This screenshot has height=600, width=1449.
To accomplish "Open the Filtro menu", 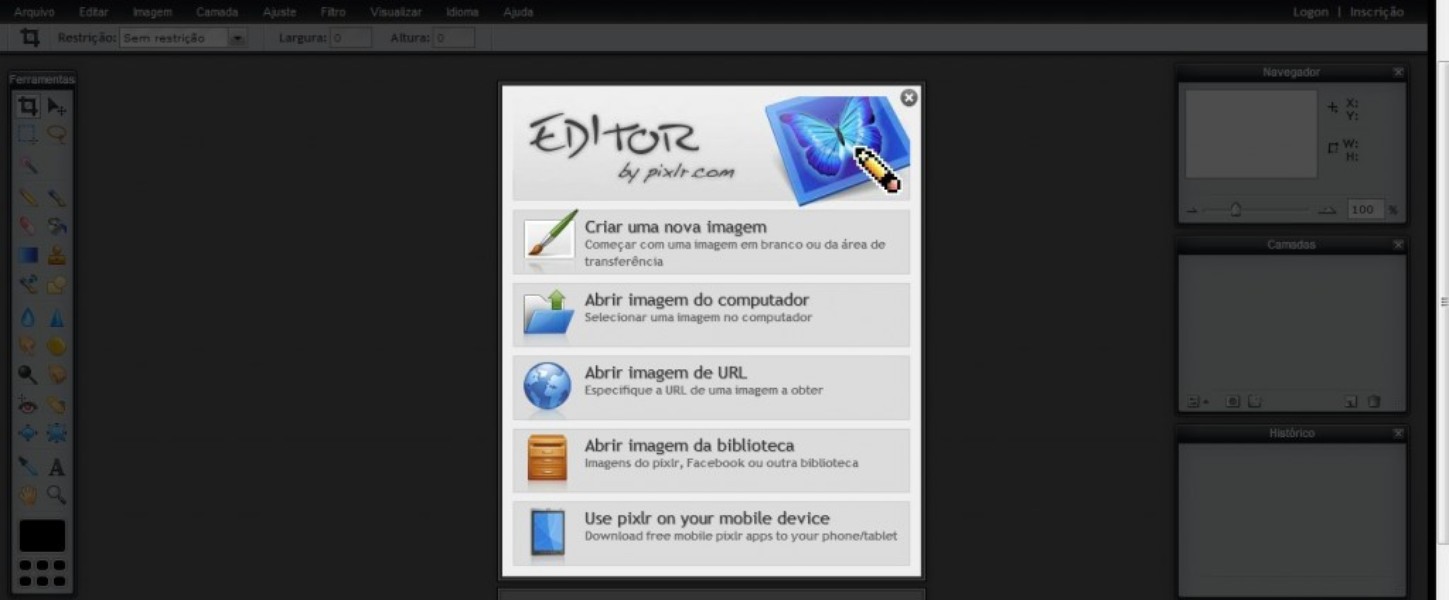I will (333, 12).
